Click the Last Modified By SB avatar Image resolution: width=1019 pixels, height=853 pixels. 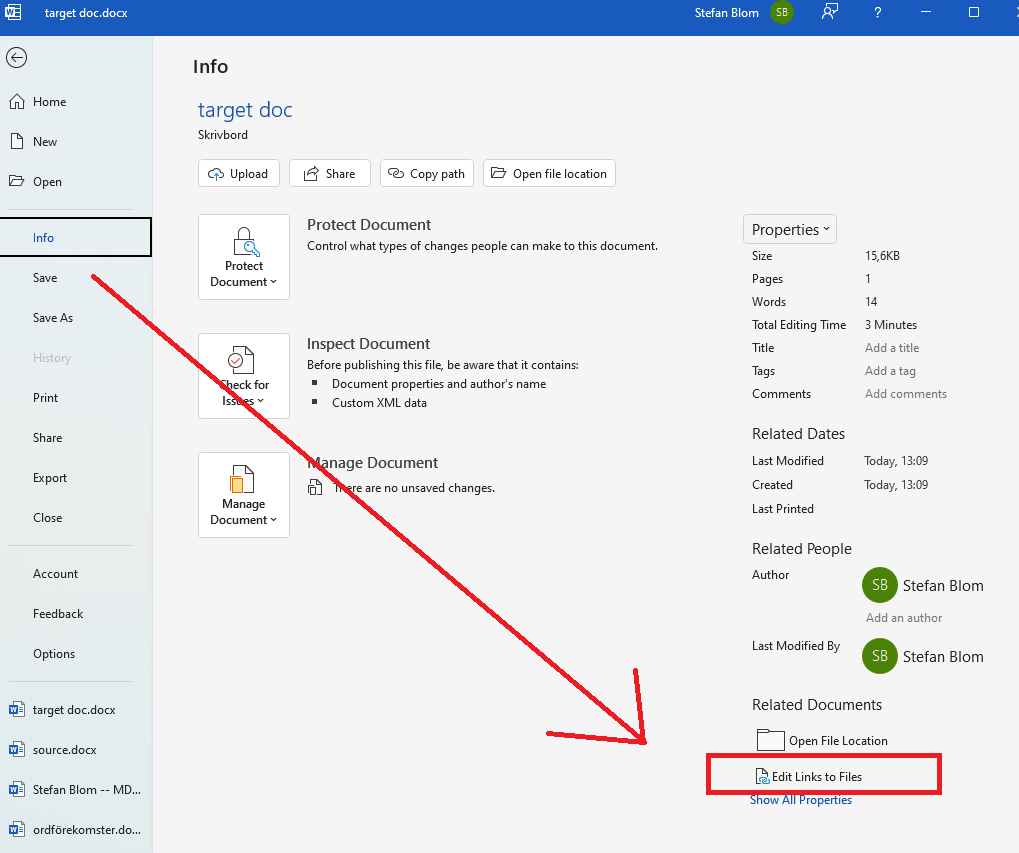tap(879, 656)
